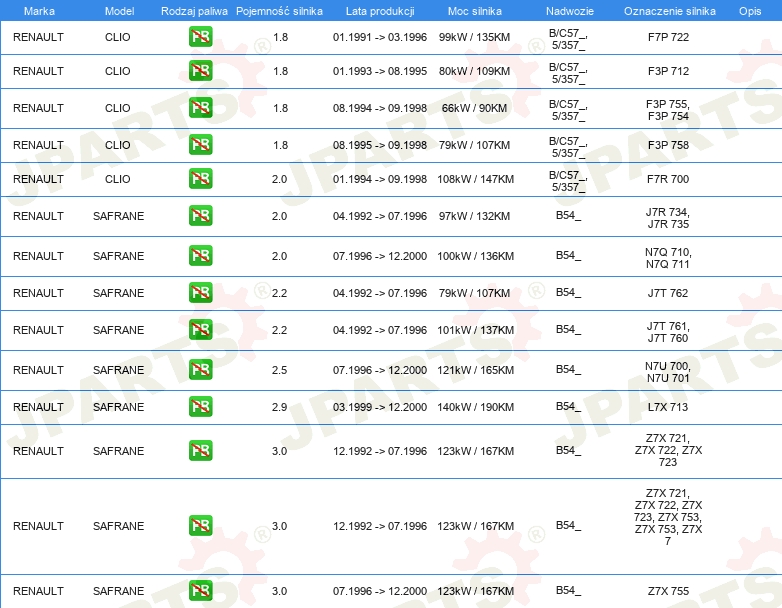Click power value 101kW / 137KM
Viewport: 782px width, 608px height.
(475, 330)
